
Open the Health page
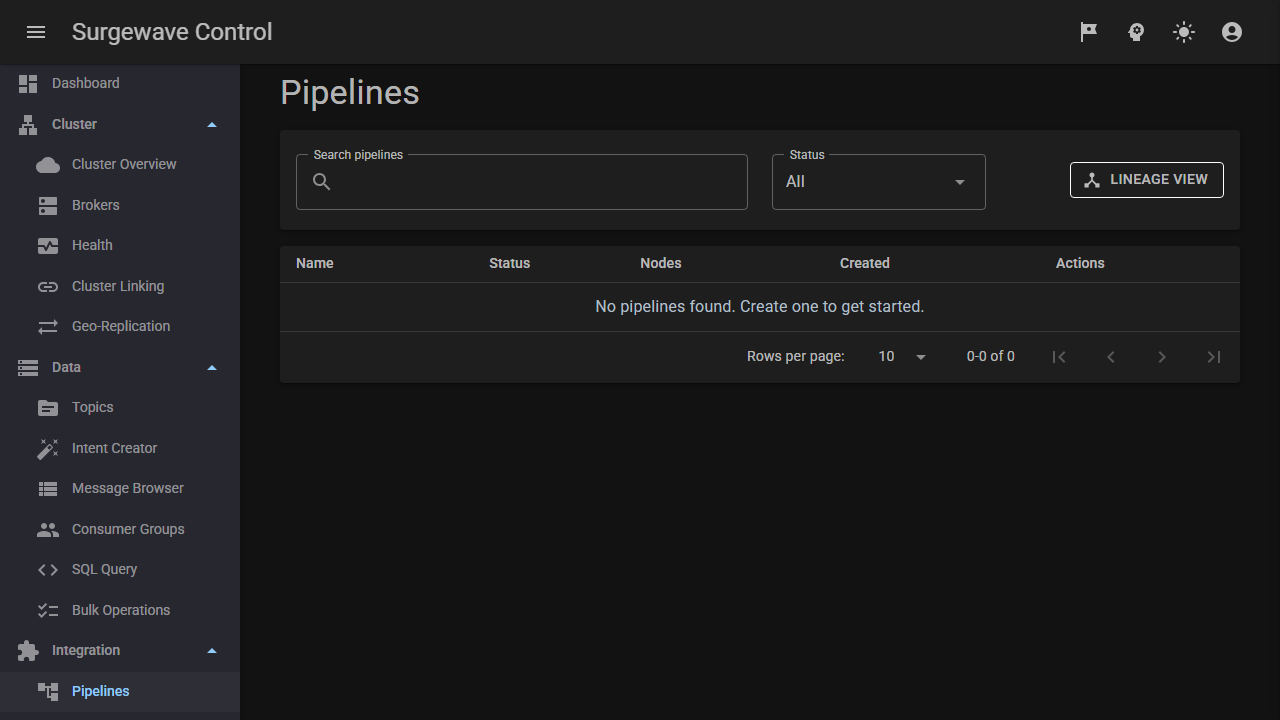click(120, 246)
